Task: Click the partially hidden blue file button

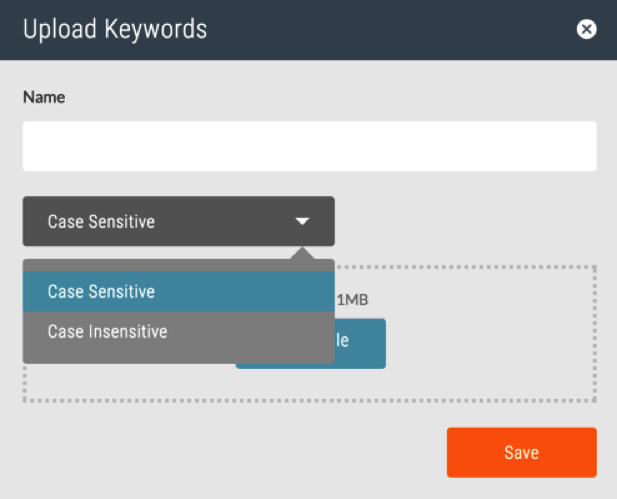Action: click(360, 343)
